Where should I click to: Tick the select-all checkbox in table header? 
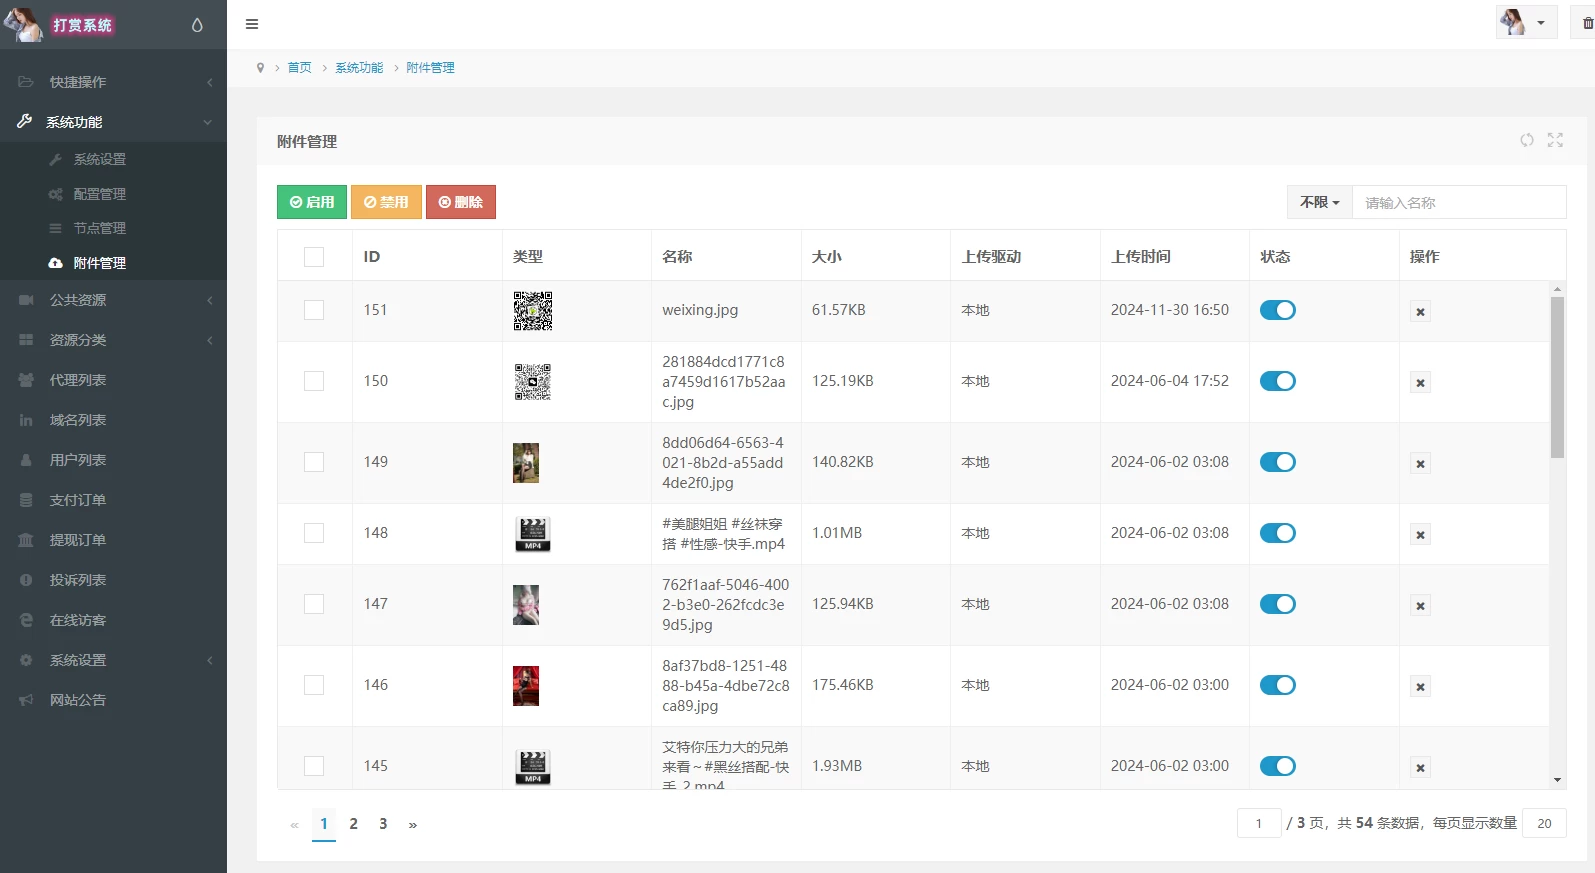pos(314,257)
